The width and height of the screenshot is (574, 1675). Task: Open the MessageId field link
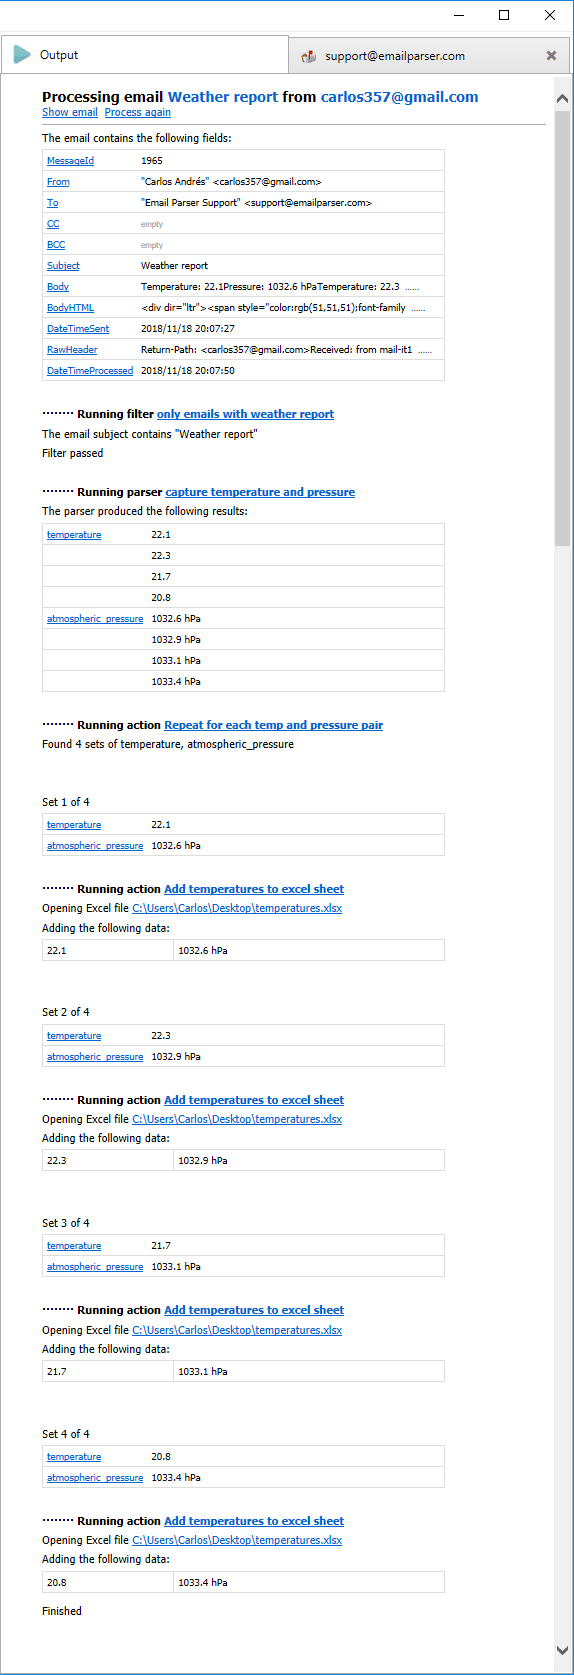click(70, 161)
